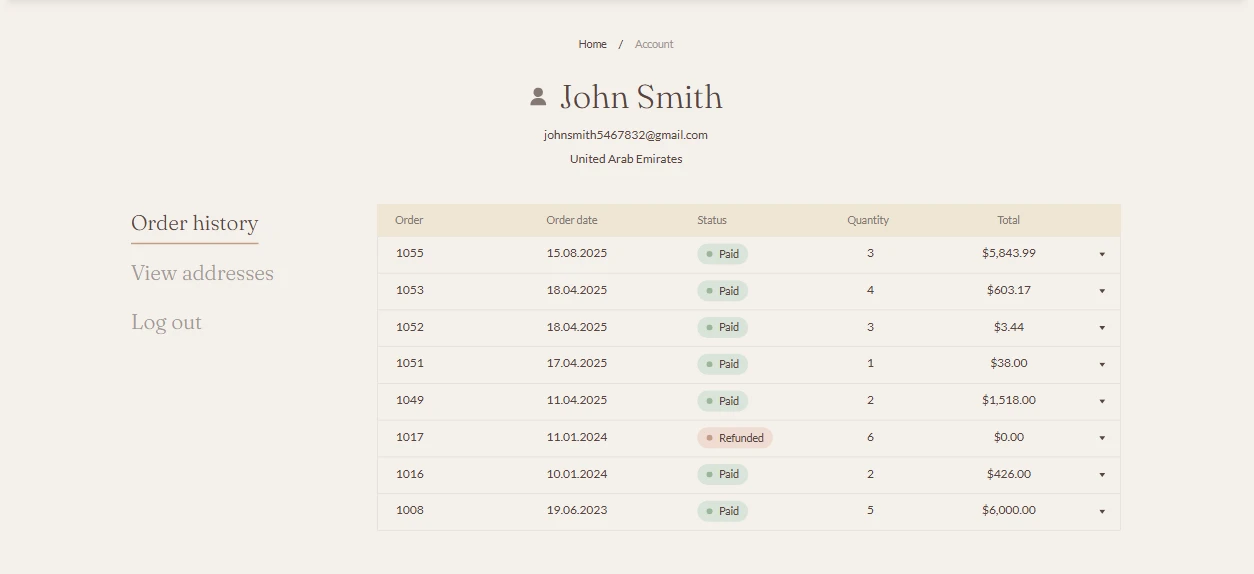The height and width of the screenshot is (574, 1254).
Task: Select order number 1053
Action: 410,290
